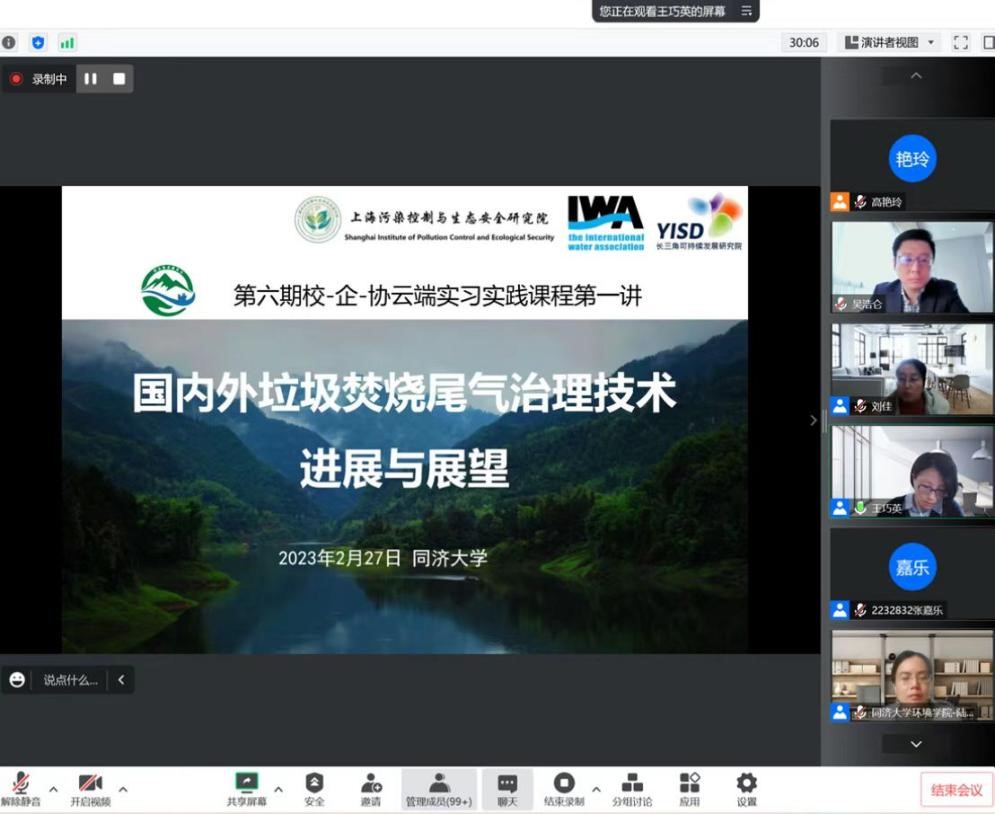Open the Speaker view (演讲者视图) dropdown

click(x=890, y=43)
